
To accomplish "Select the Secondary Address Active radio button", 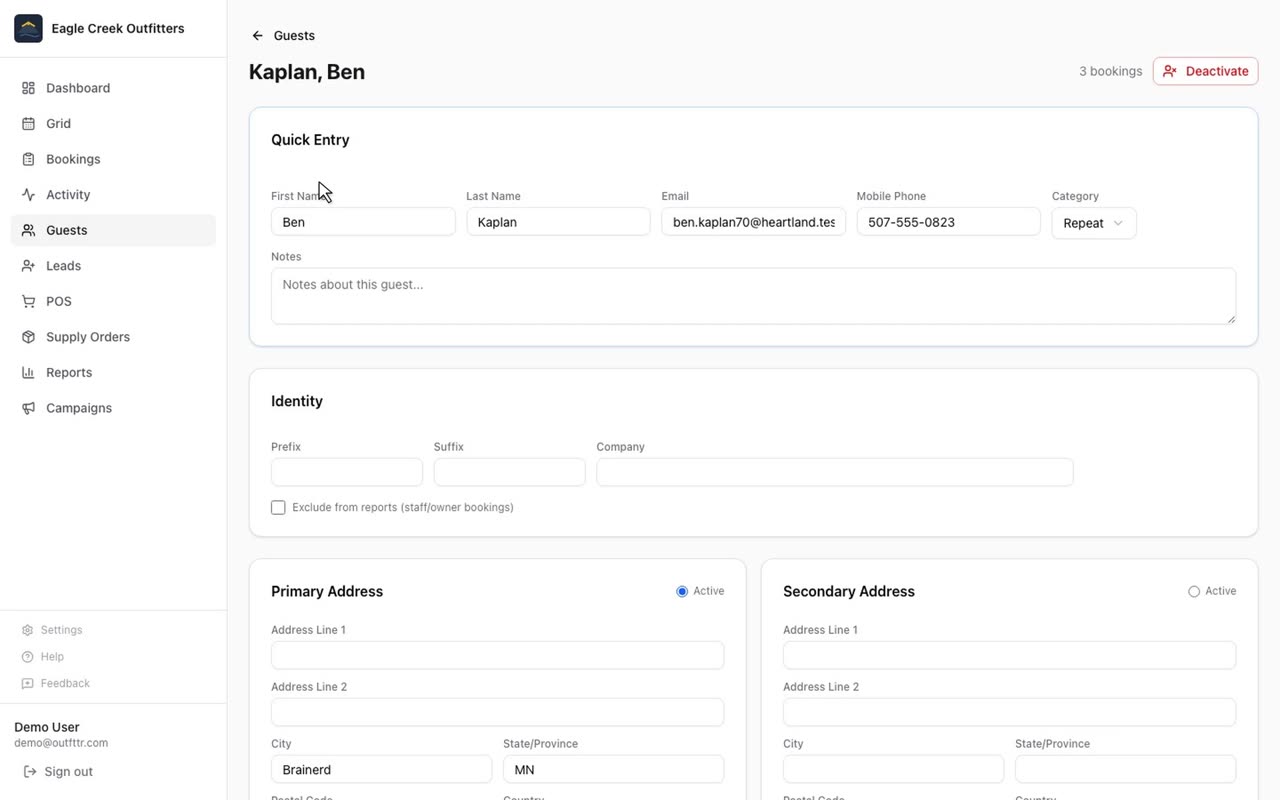I will point(1194,592).
